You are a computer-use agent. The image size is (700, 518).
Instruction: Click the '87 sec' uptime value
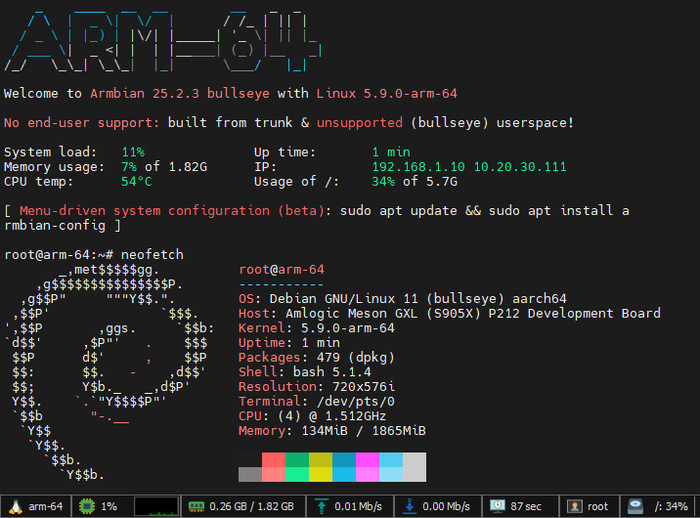coord(526,506)
